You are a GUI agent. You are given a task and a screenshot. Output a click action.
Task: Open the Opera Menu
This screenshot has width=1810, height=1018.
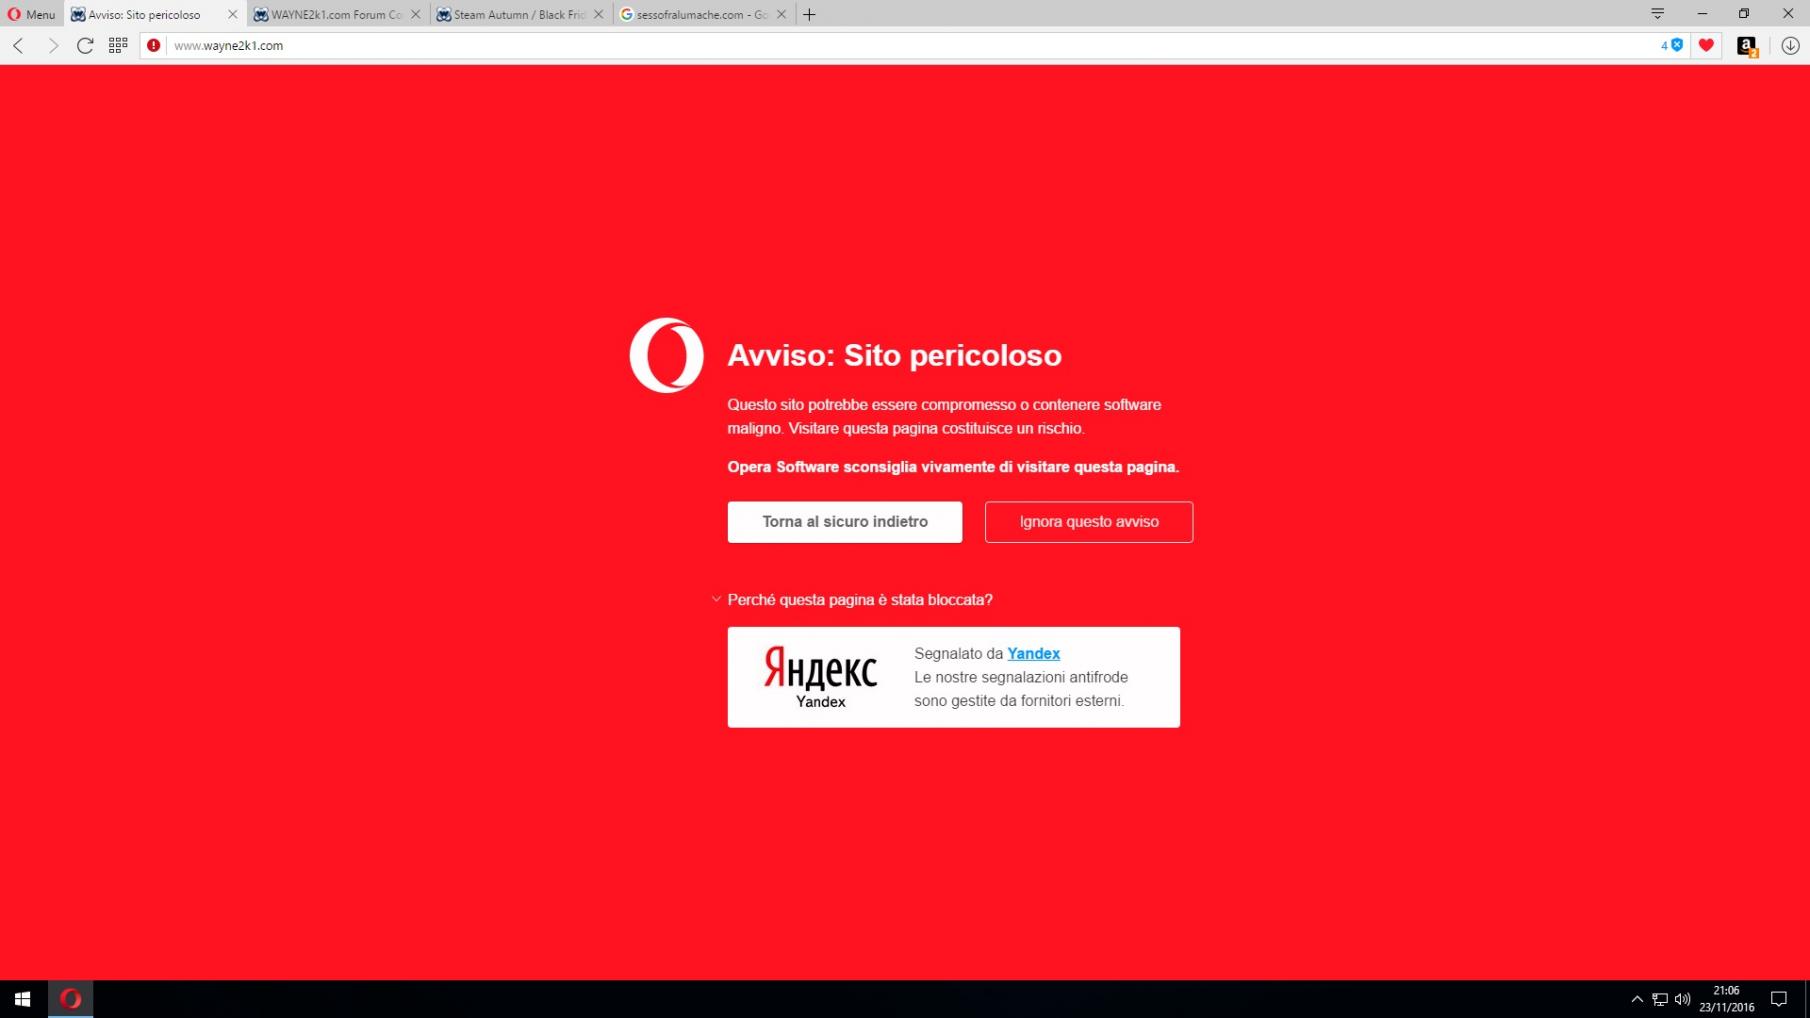(31, 14)
